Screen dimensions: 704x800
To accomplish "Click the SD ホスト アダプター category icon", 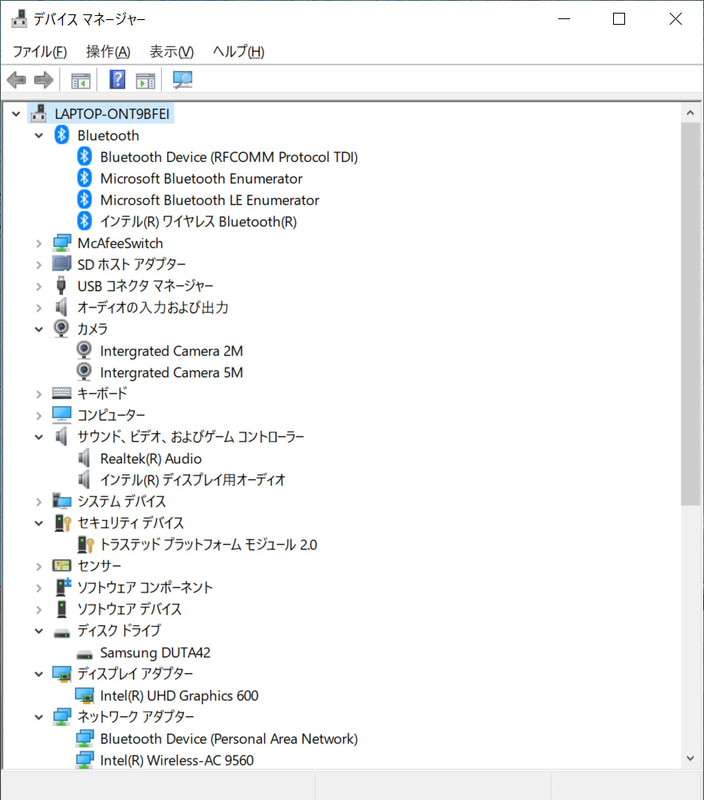I will [x=62, y=264].
